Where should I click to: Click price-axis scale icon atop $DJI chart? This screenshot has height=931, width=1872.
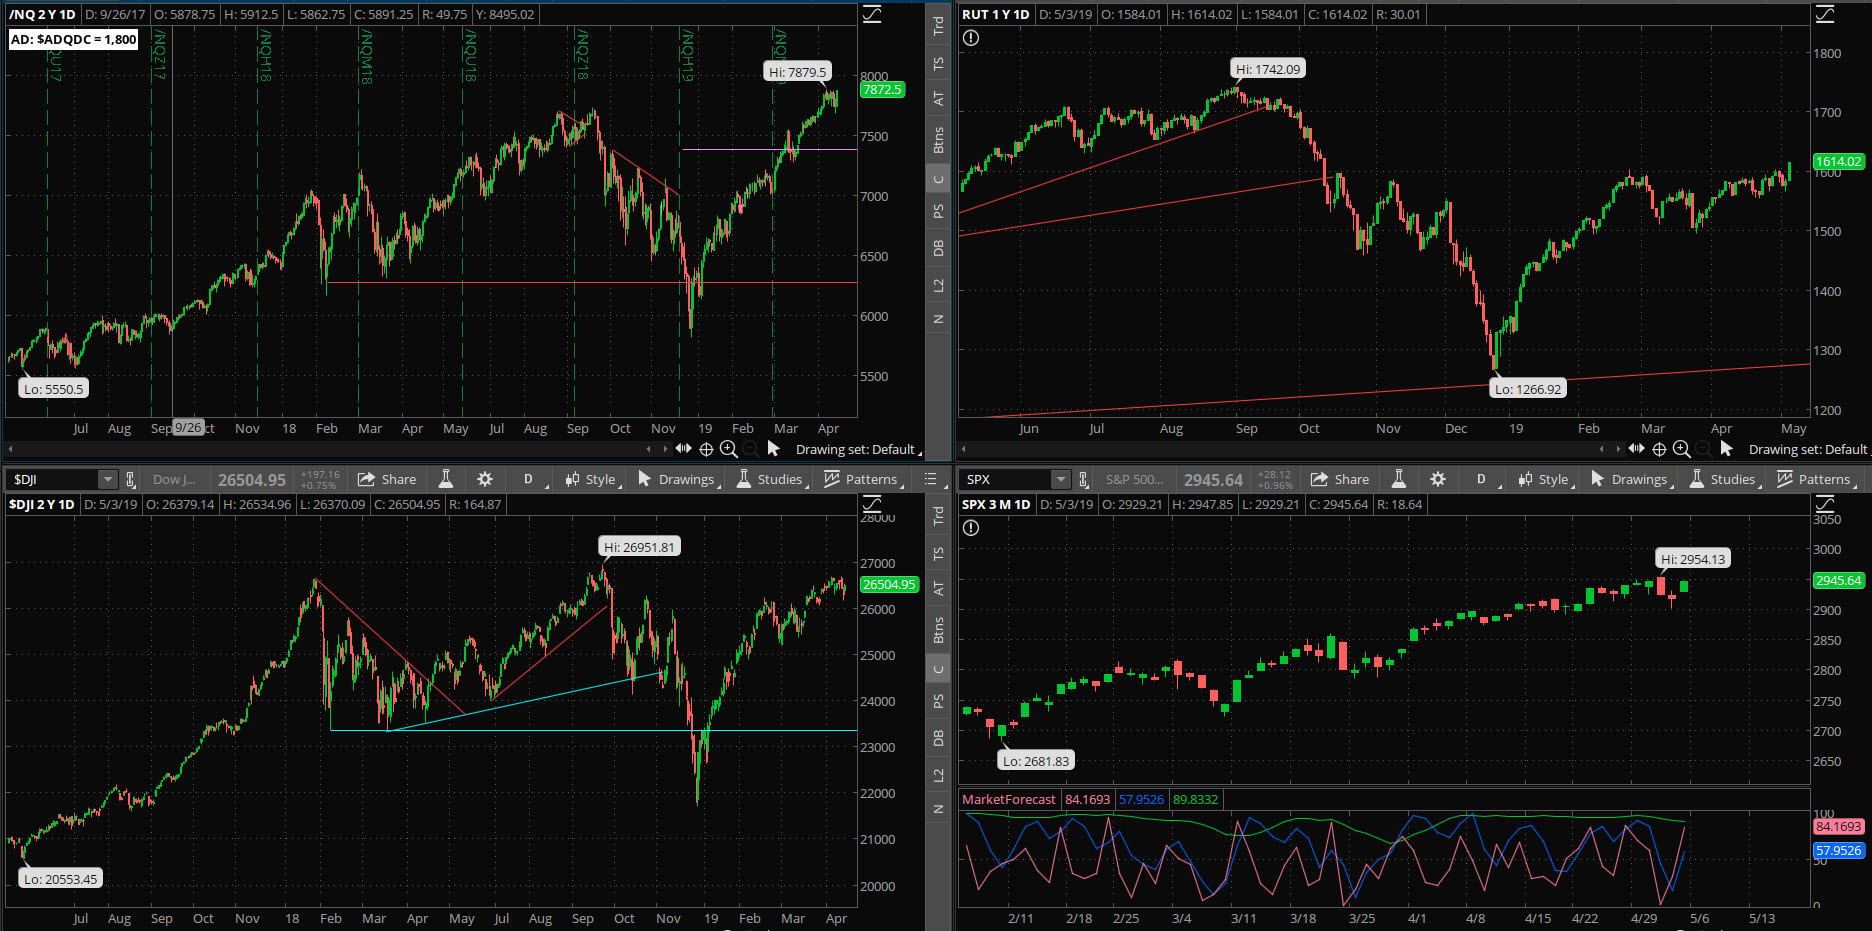click(x=873, y=504)
